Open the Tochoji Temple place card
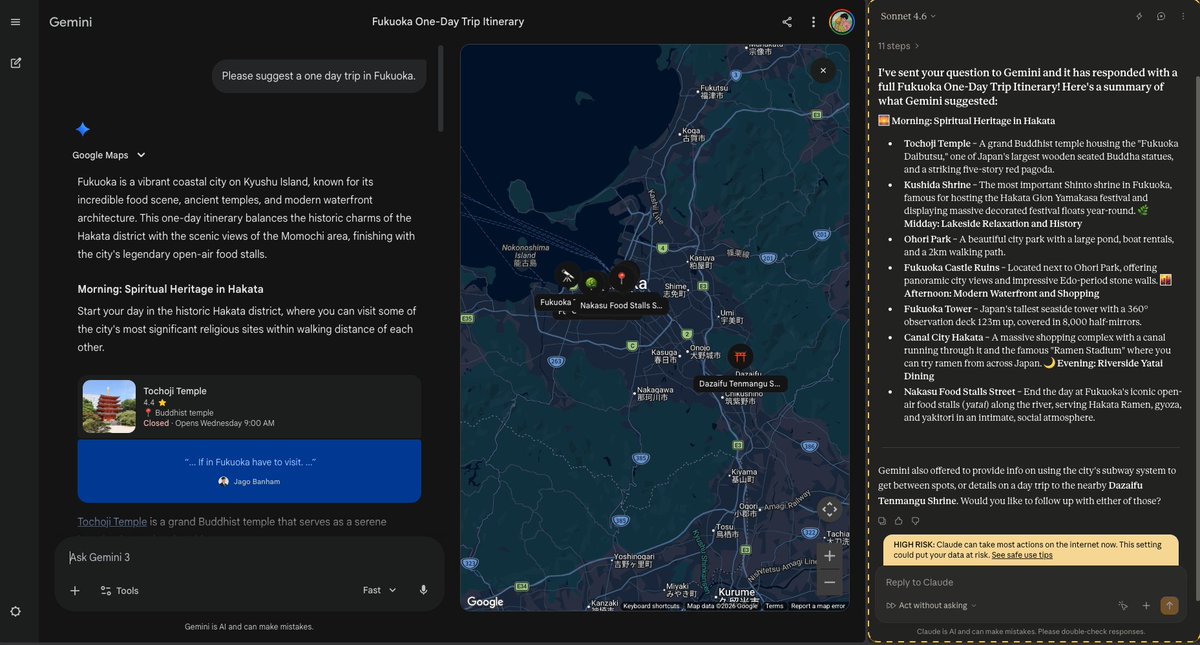This screenshot has height=645, width=1200. click(x=249, y=407)
